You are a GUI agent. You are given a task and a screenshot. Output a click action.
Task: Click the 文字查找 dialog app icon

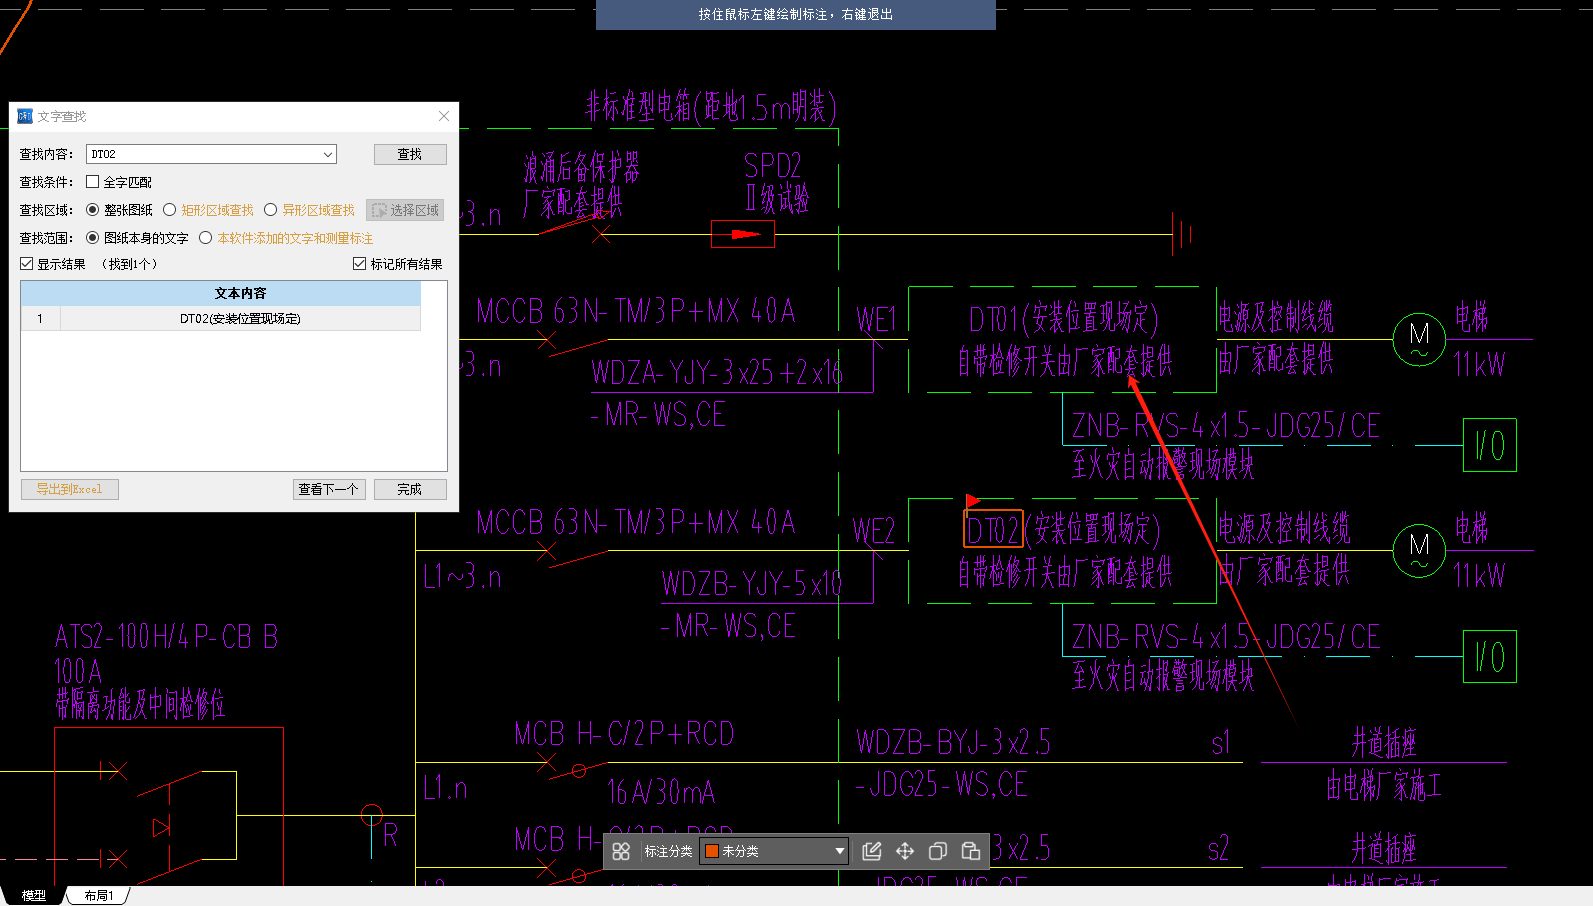tap(25, 116)
